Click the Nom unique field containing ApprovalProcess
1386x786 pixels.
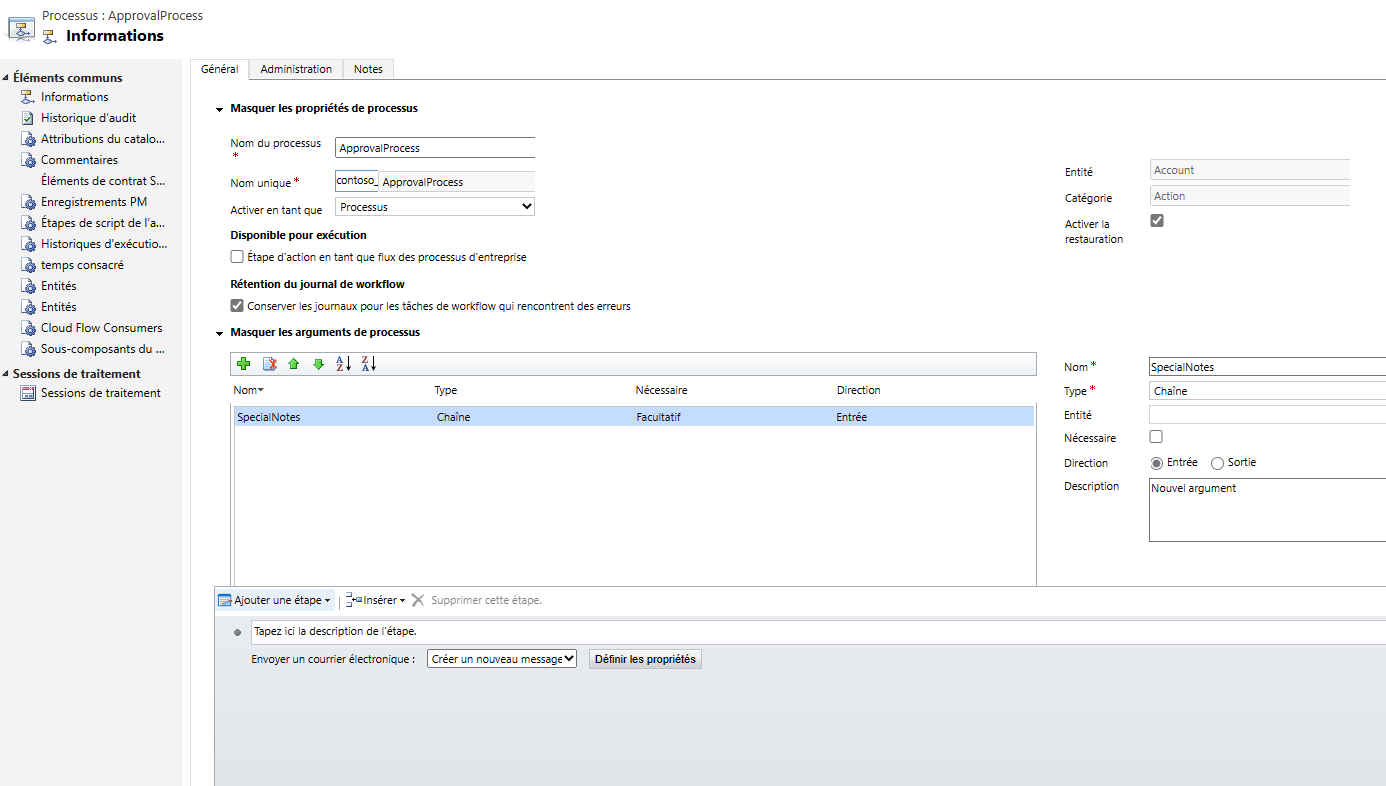457,182
